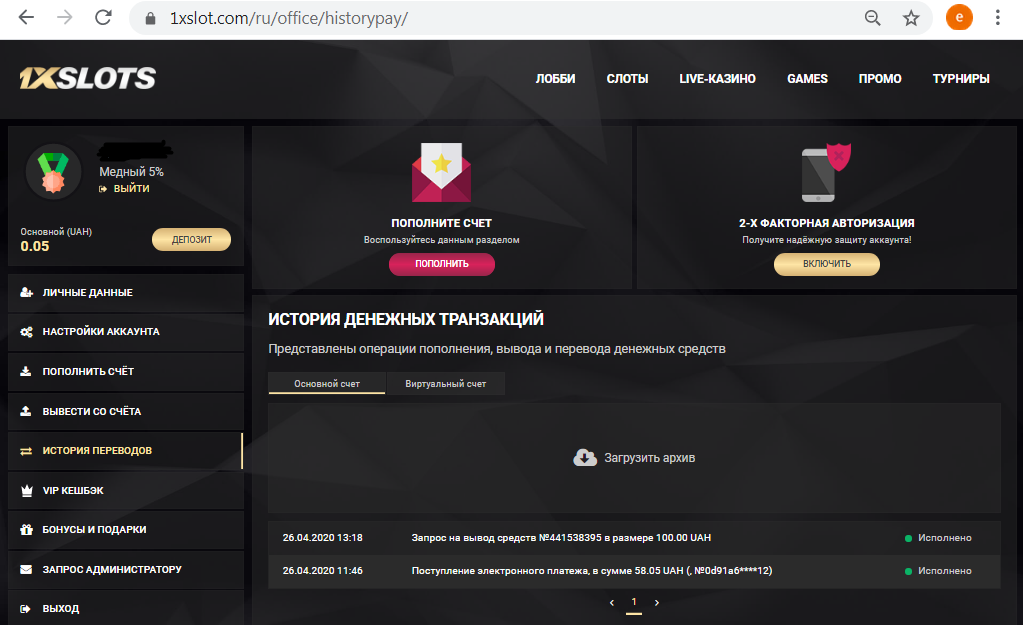This screenshot has height=625, width=1023.
Task: Click the crown icon for VIP КЕШБЭК
Action: 26,491
